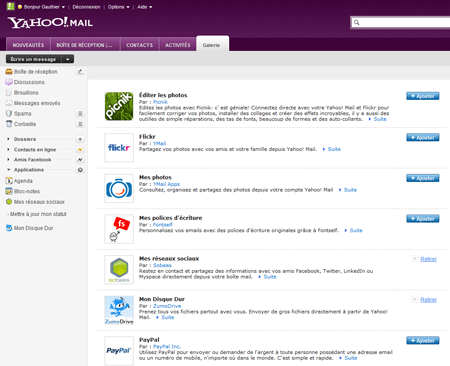Click the search magnifier icon
The image size is (450, 366).
pos(356,23)
